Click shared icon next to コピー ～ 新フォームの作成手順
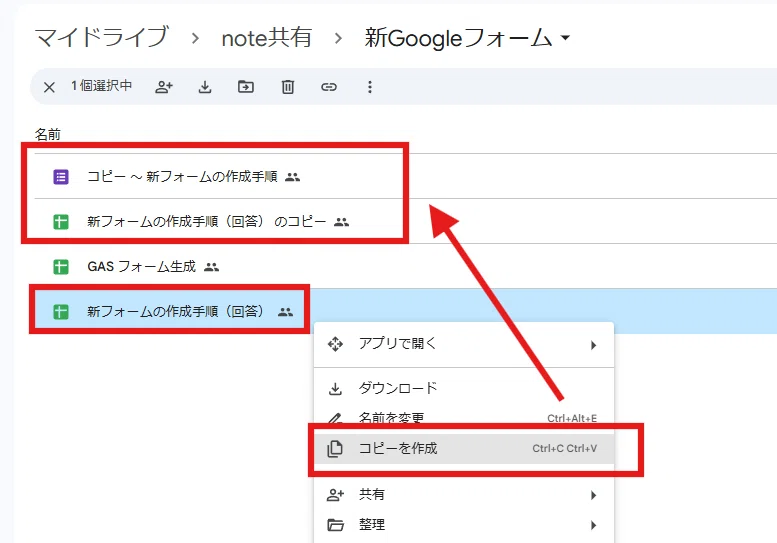Image resolution: width=777 pixels, height=543 pixels. [x=292, y=177]
